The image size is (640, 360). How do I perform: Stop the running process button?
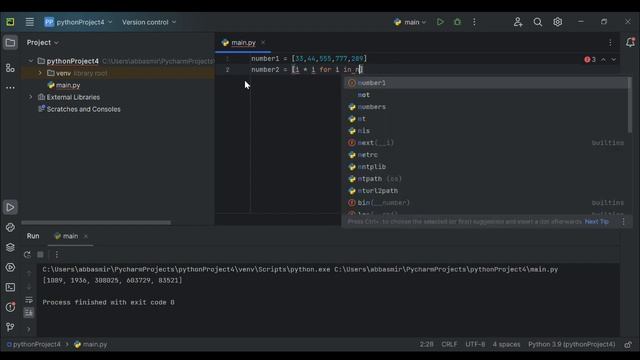[40, 255]
